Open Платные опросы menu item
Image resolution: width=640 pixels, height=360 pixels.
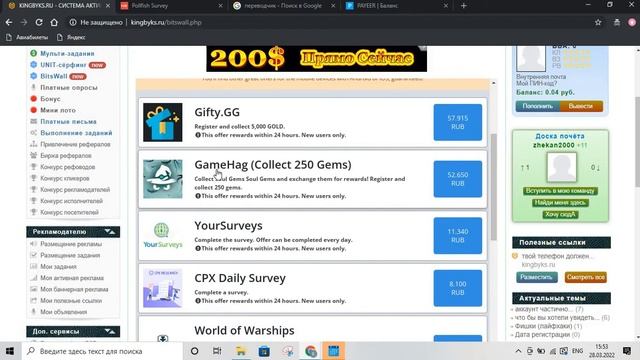[69, 87]
